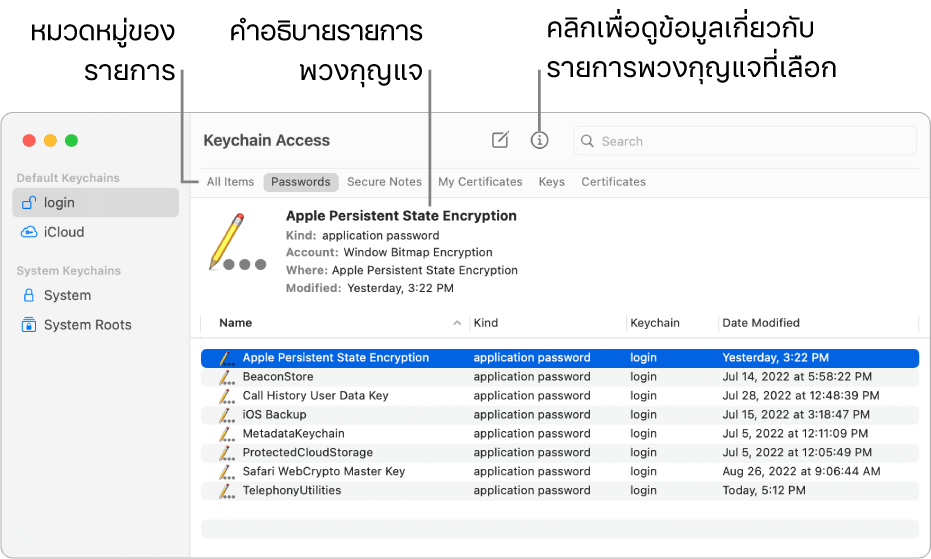Viewport: 931px width, 559px height.
Task: Click the System Roots keychain icon
Action: pos(29,325)
